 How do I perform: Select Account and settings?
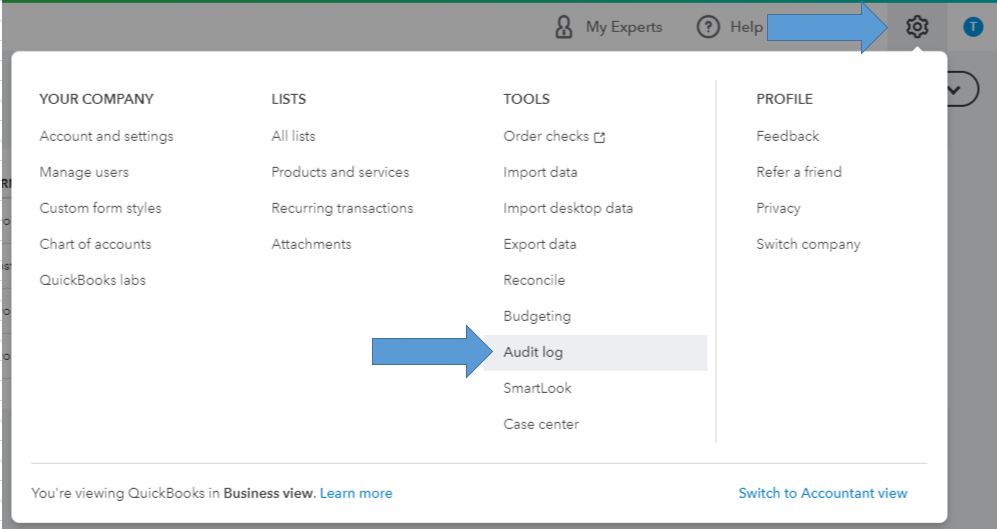pyautogui.click(x=106, y=136)
